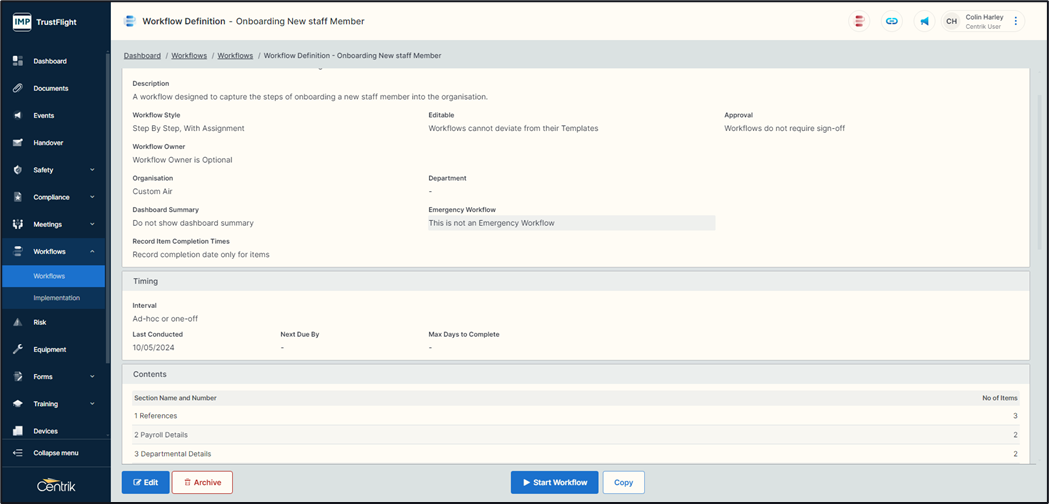Viewport: 1049px width, 504px height.
Task: Open Risk in the sidebar
Action: [x=40, y=322]
